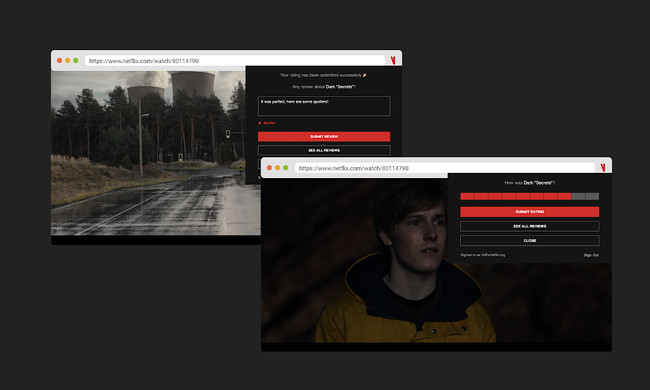Click the 'Signed in as' account text
This screenshot has width=650, height=390.
(x=483, y=255)
